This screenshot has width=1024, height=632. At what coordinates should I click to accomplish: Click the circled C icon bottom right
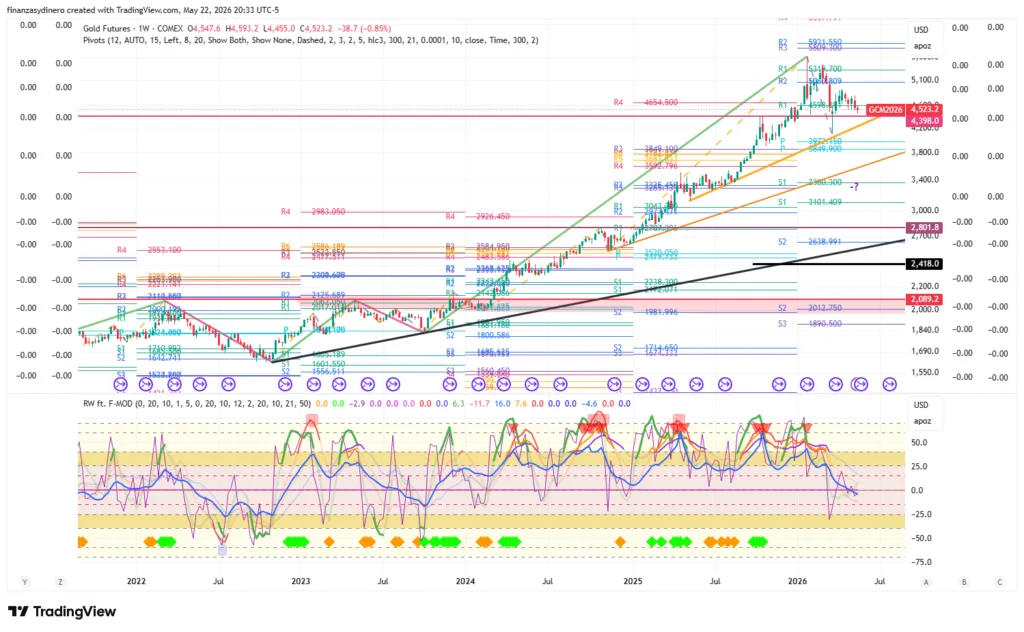[x=999, y=582]
